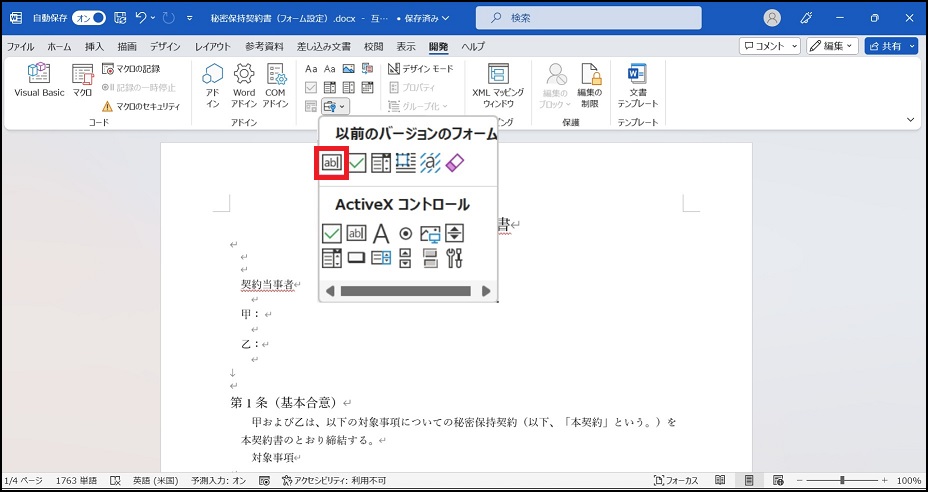Image resolution: width=928 pixels, height=492 pixels.
Task: Insert combo box content control
Action: [330, 87]
